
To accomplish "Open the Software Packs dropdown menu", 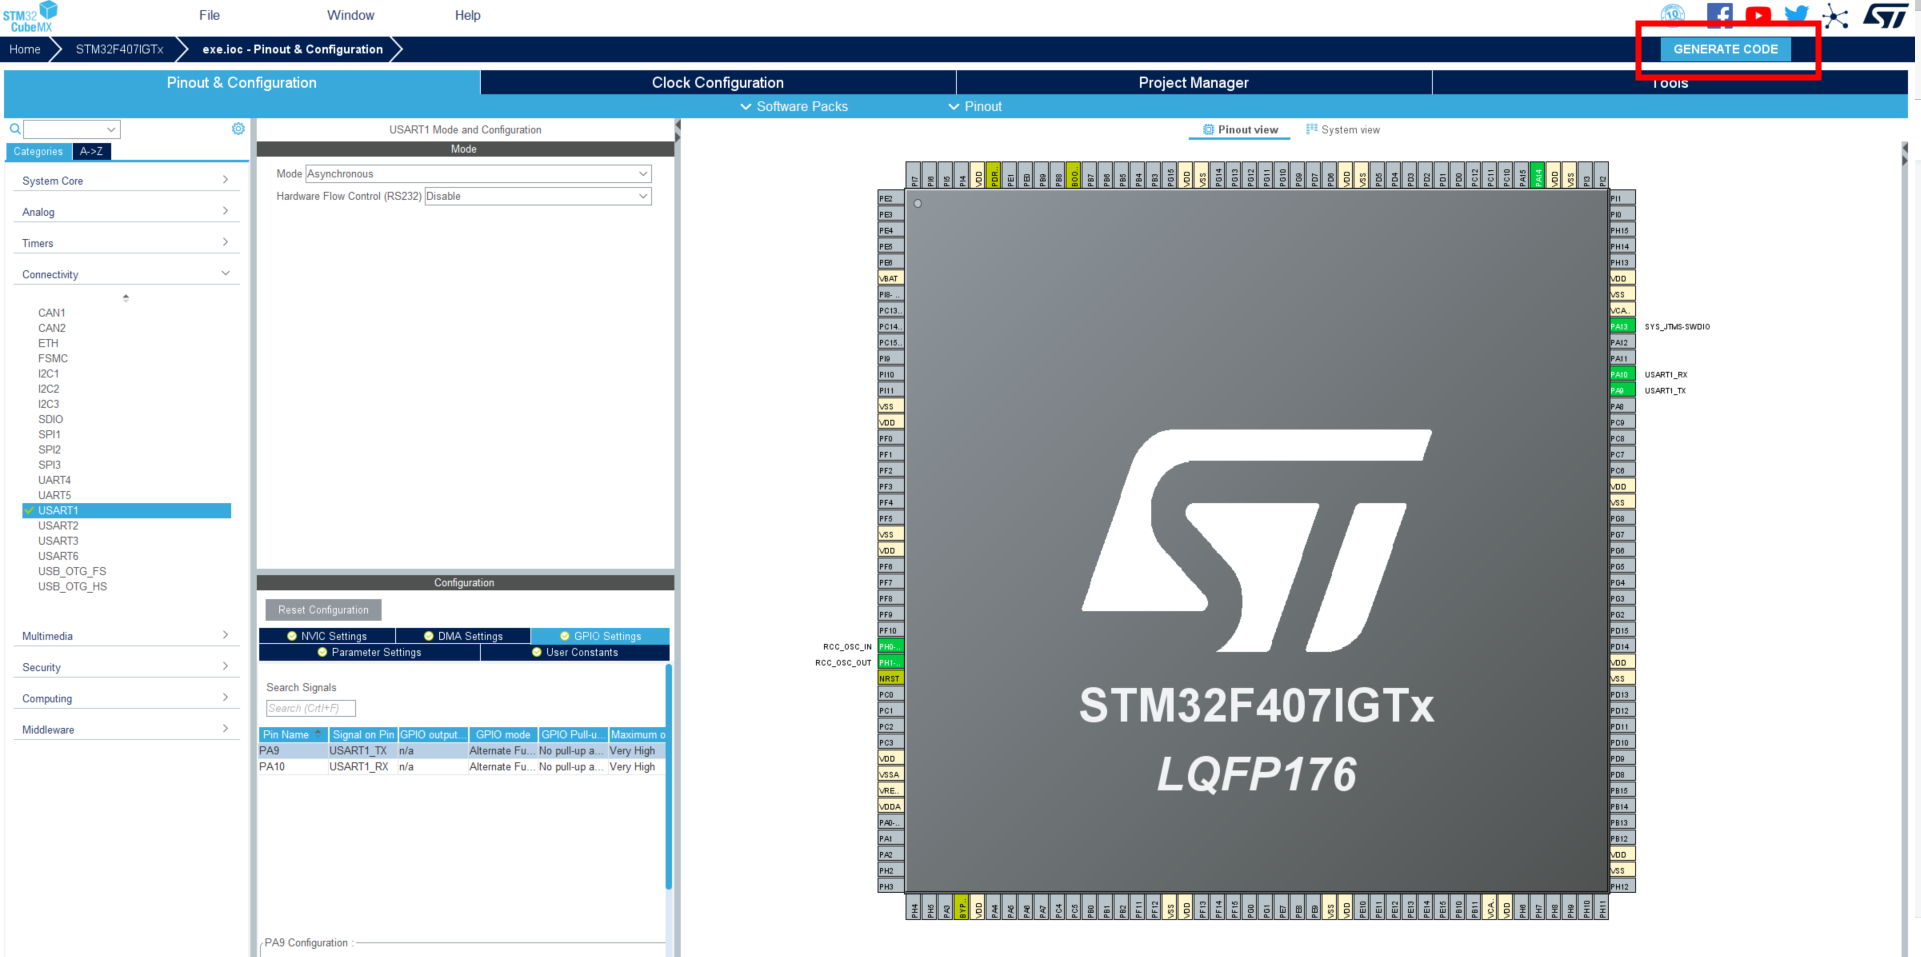I will click(794, 106).
